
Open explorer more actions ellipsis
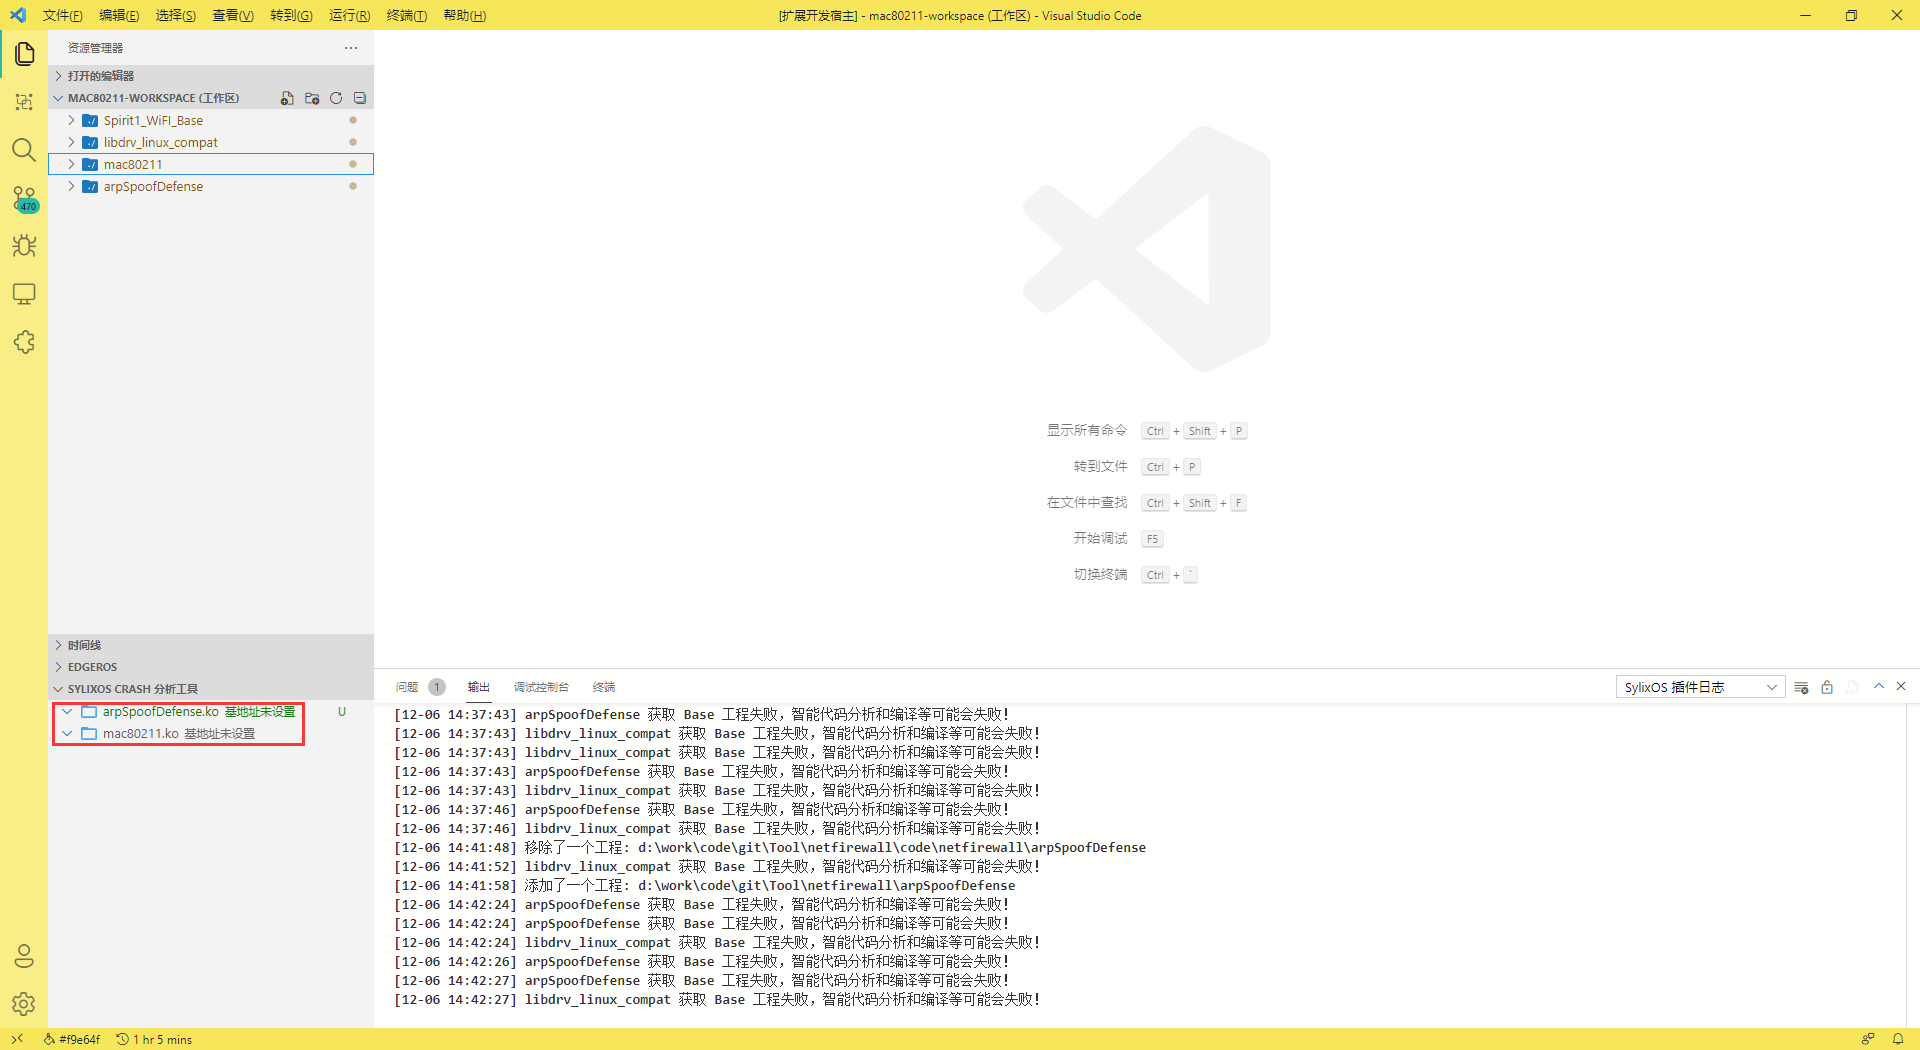[x=351, y=48]
